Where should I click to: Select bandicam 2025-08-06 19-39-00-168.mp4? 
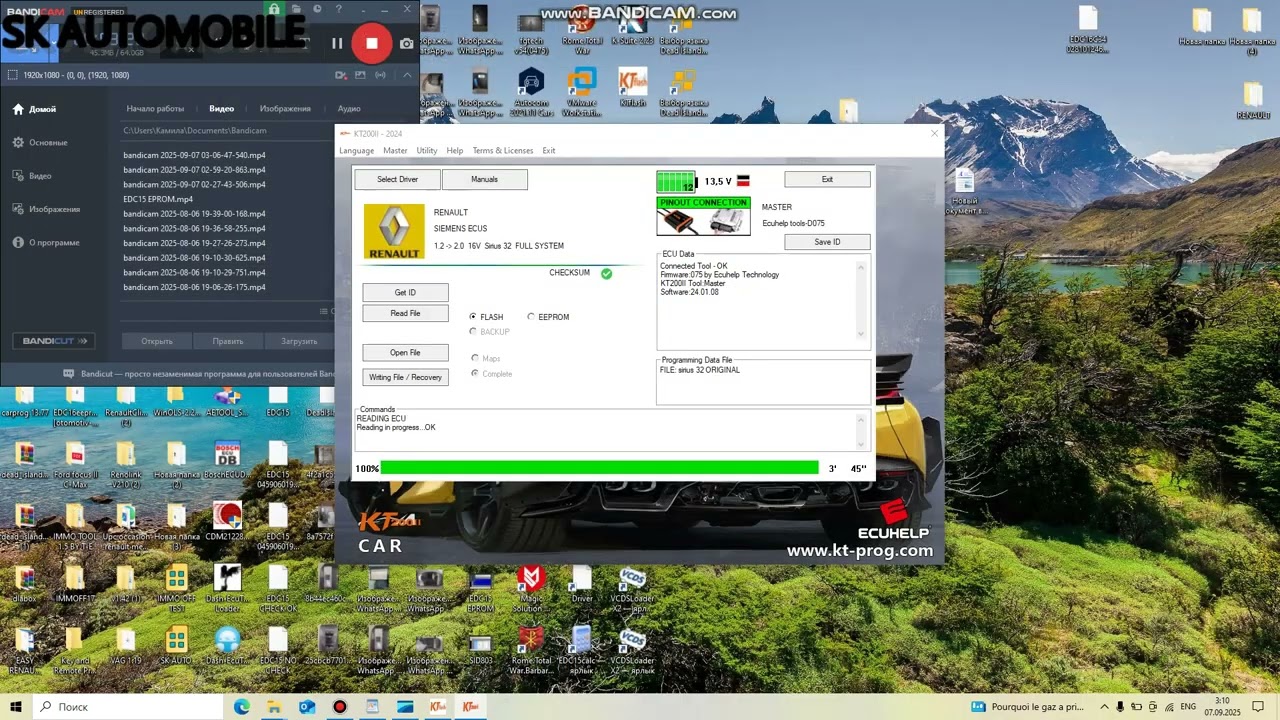pos(194,214)
